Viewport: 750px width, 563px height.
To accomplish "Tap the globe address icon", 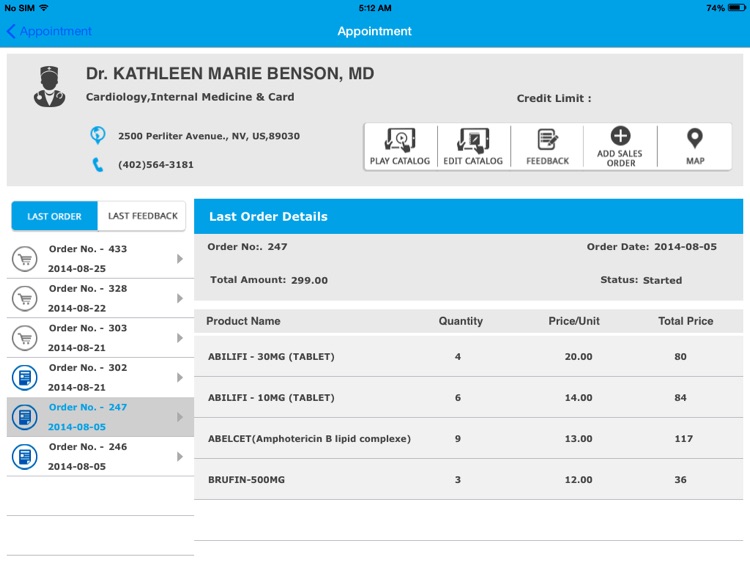I will click(x=98, y=135).
